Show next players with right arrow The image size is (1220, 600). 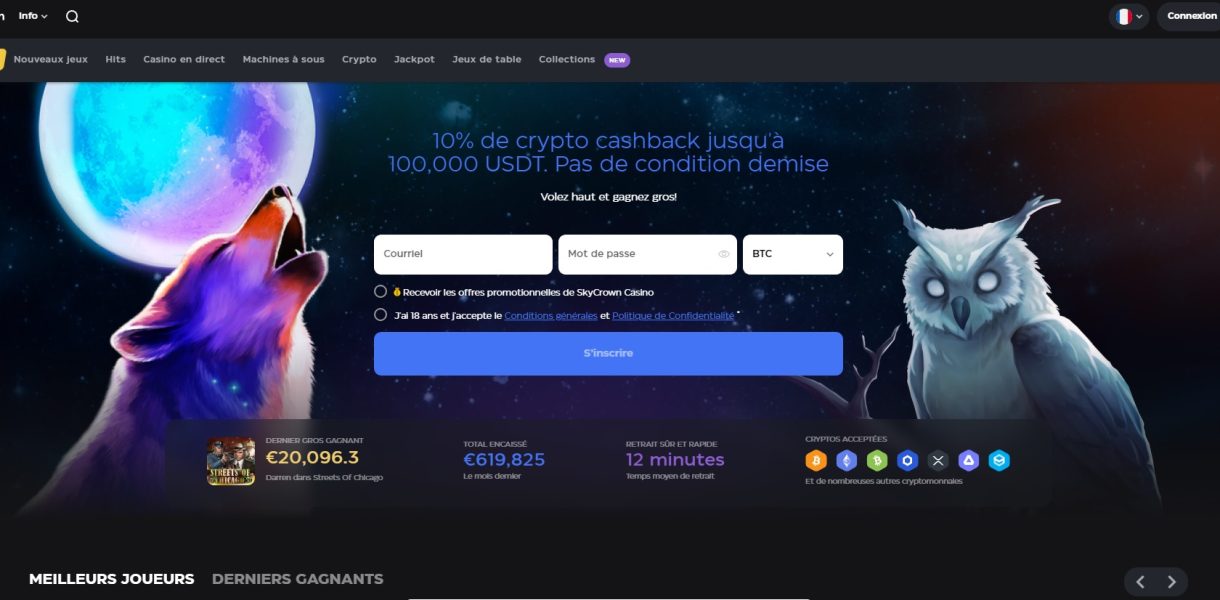click(x=1172, y=581)
